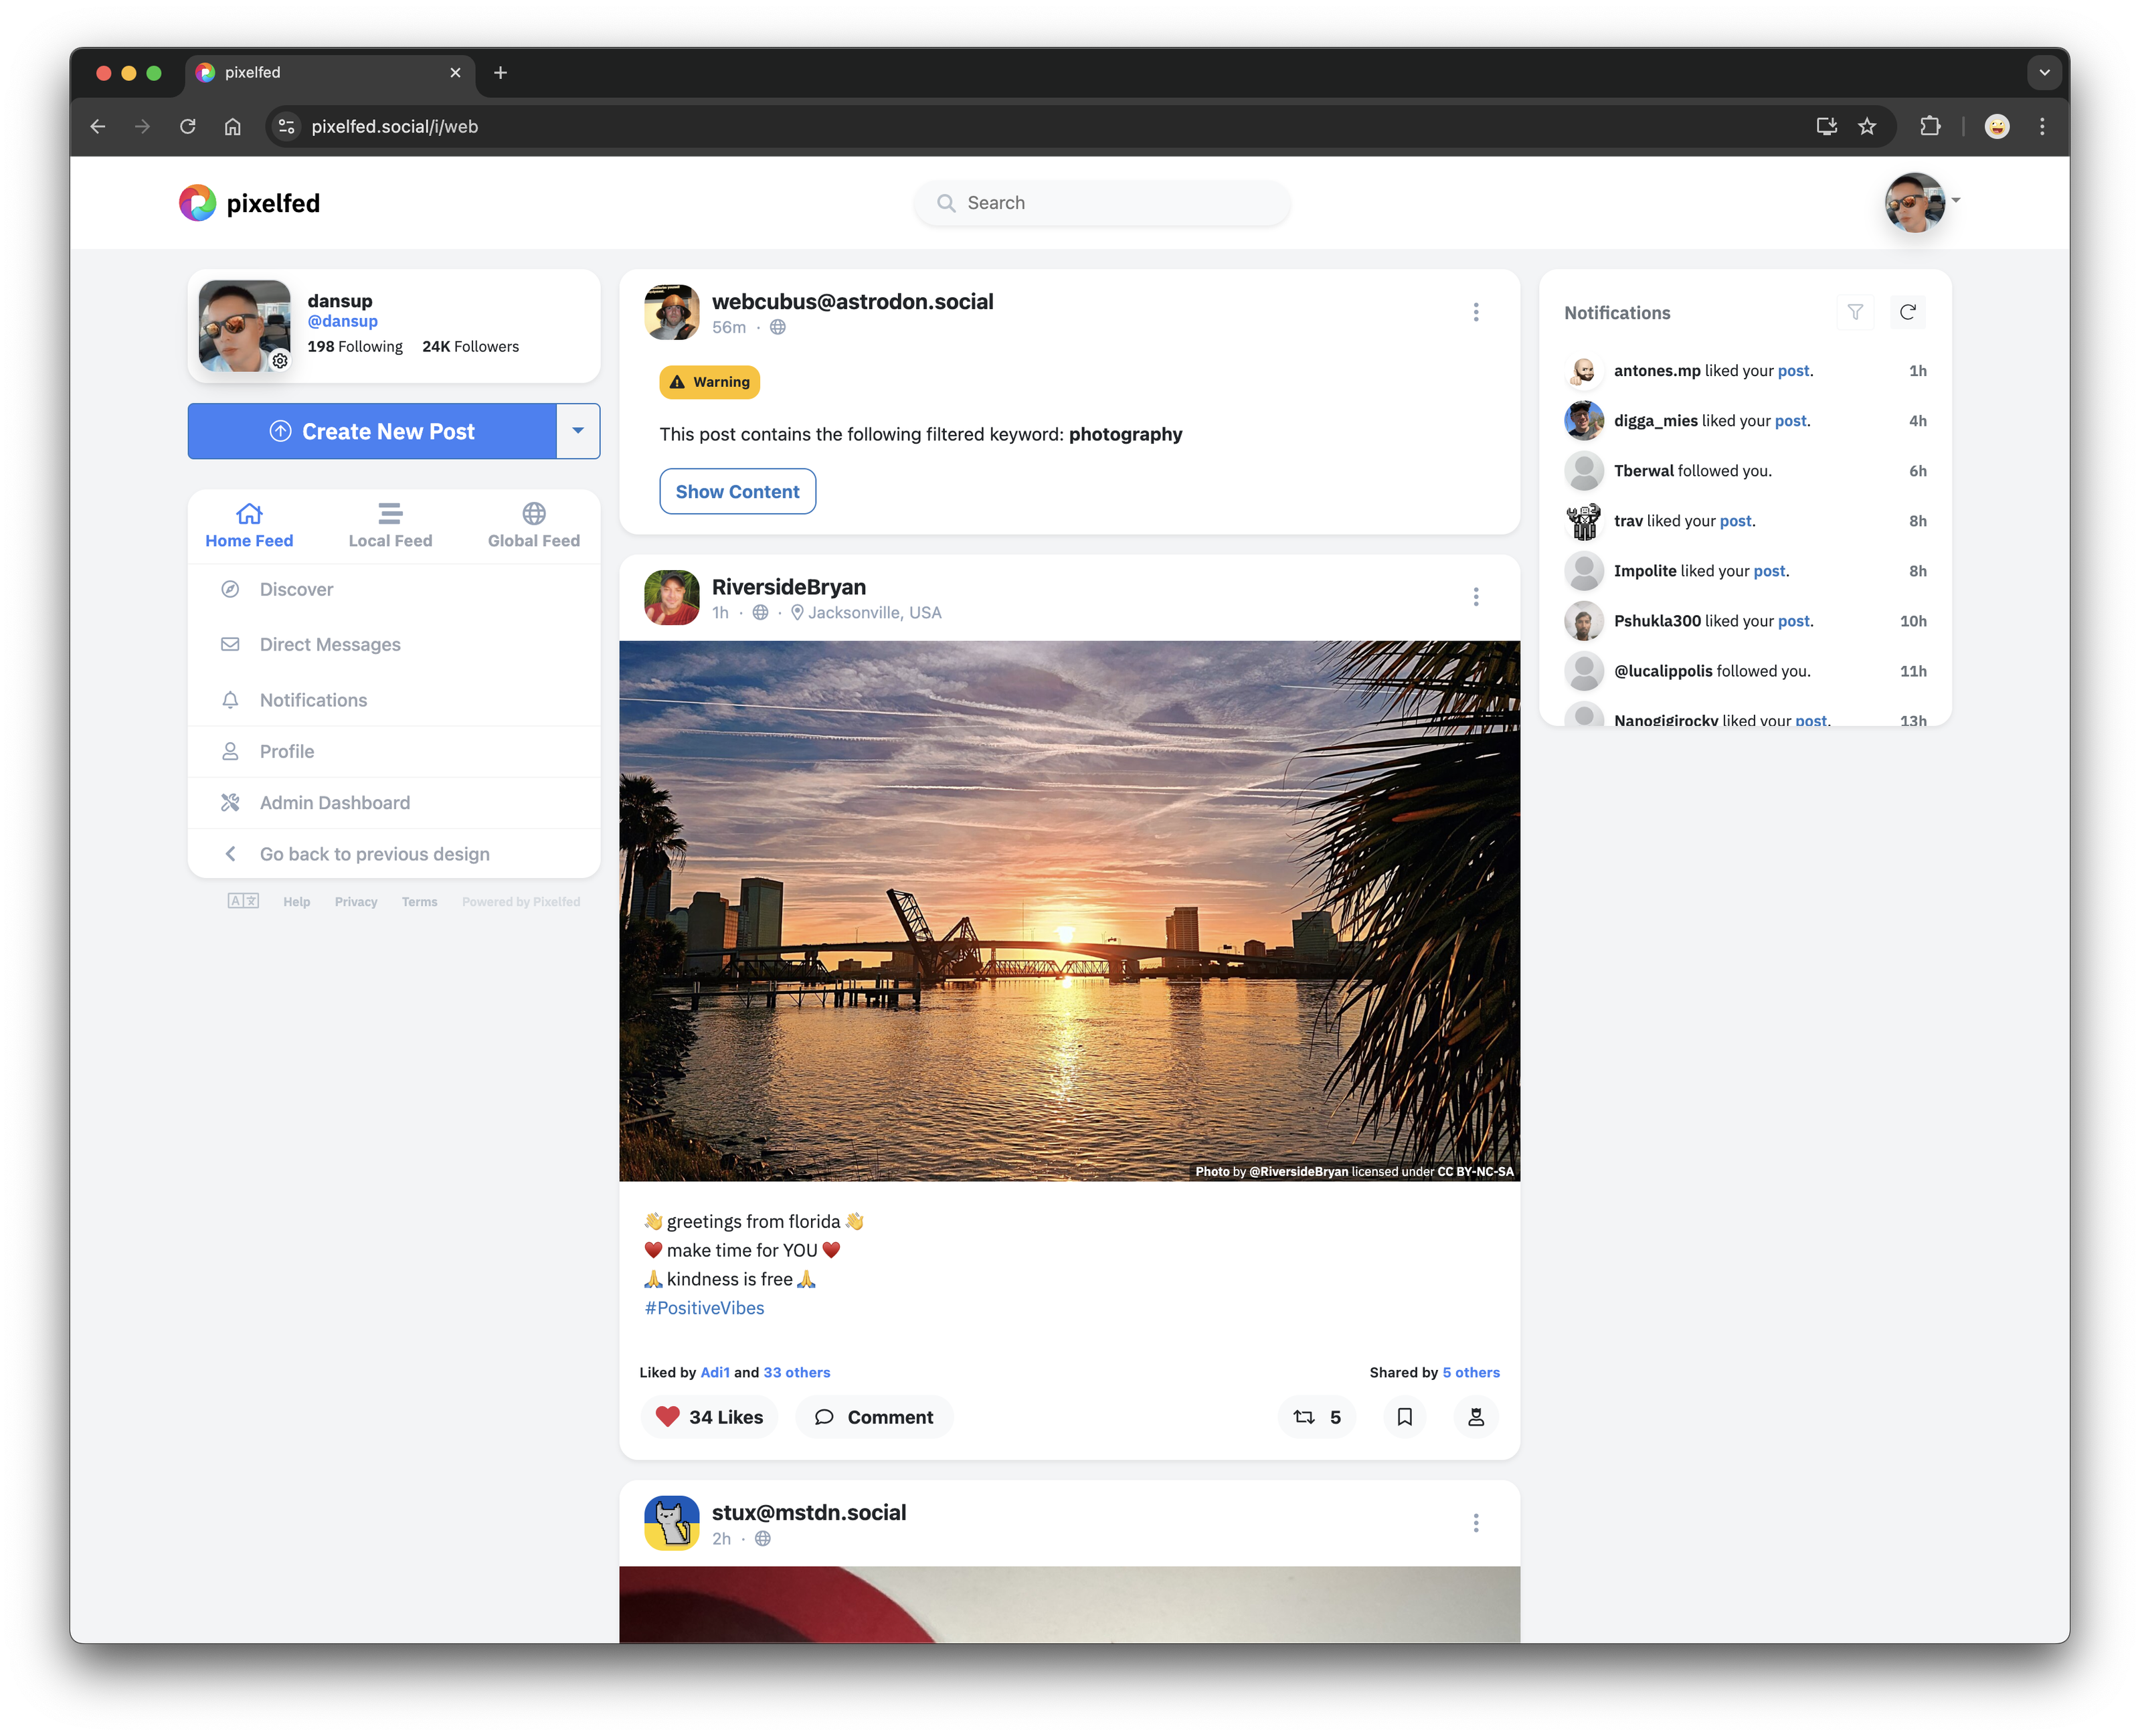Open Discover from the sidebar
2140x1736 pixels.
click(296, 589)
